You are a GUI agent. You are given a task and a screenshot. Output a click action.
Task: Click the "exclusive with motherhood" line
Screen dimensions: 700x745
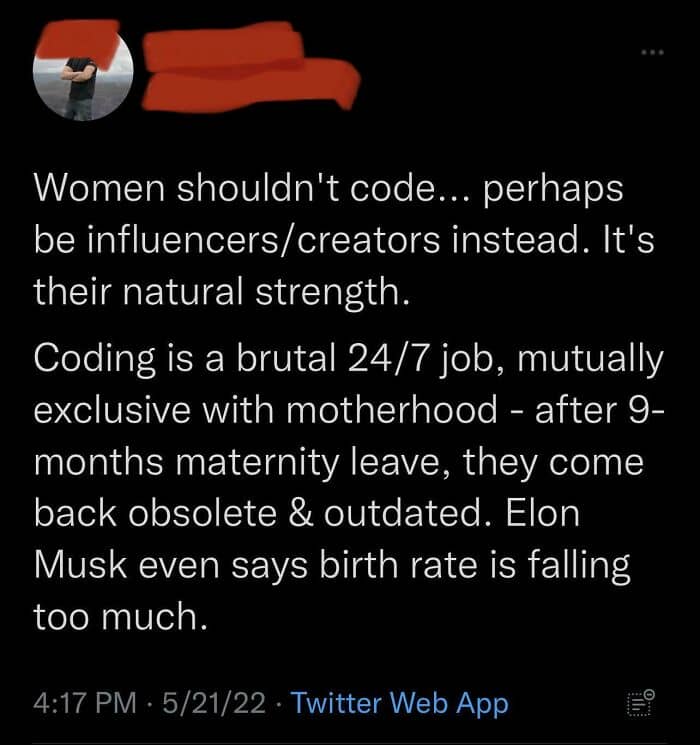click(x=349, y=410)
